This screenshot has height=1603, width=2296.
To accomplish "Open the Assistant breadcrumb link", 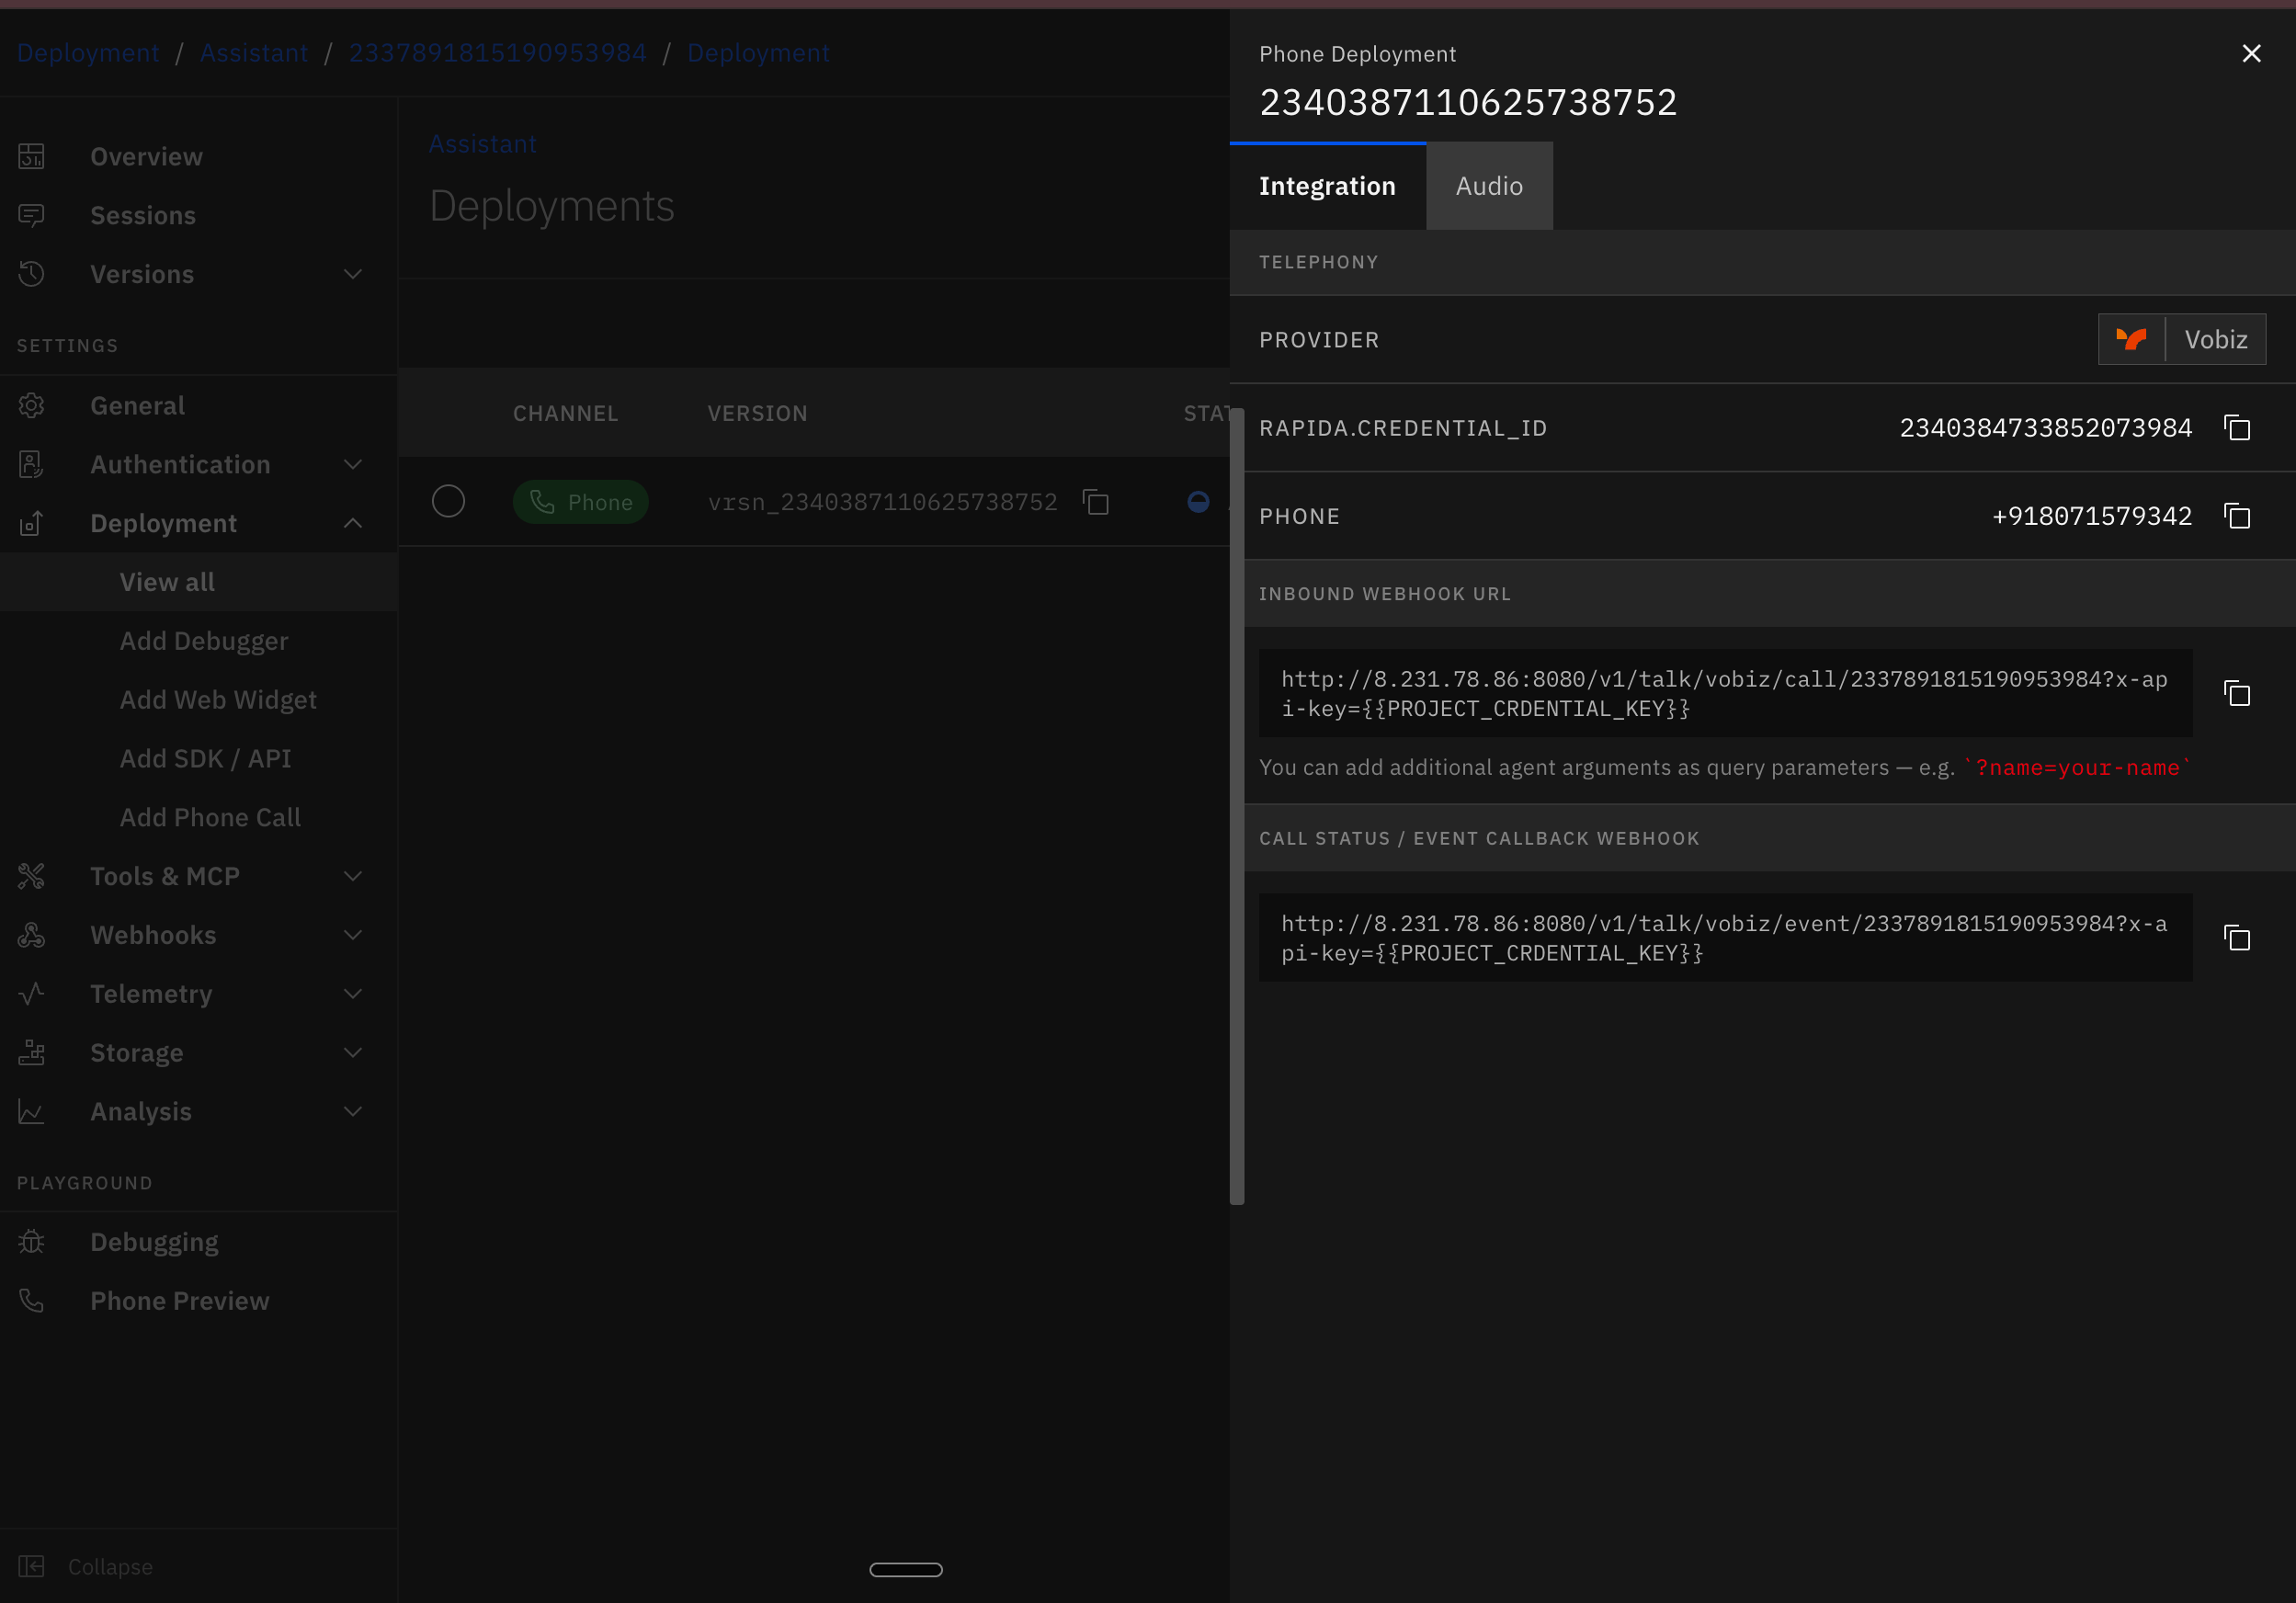I will pos(254,53).
